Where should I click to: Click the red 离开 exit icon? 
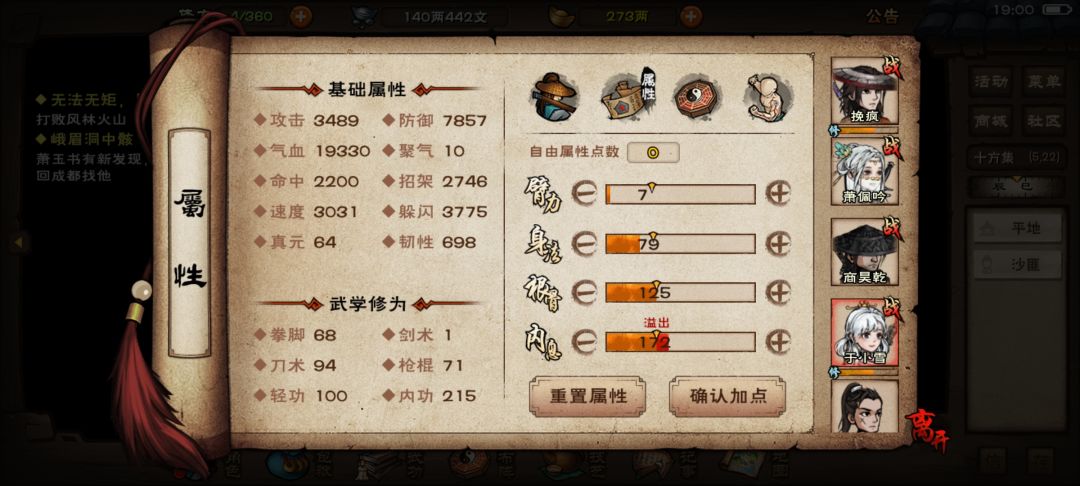point(927,430)
